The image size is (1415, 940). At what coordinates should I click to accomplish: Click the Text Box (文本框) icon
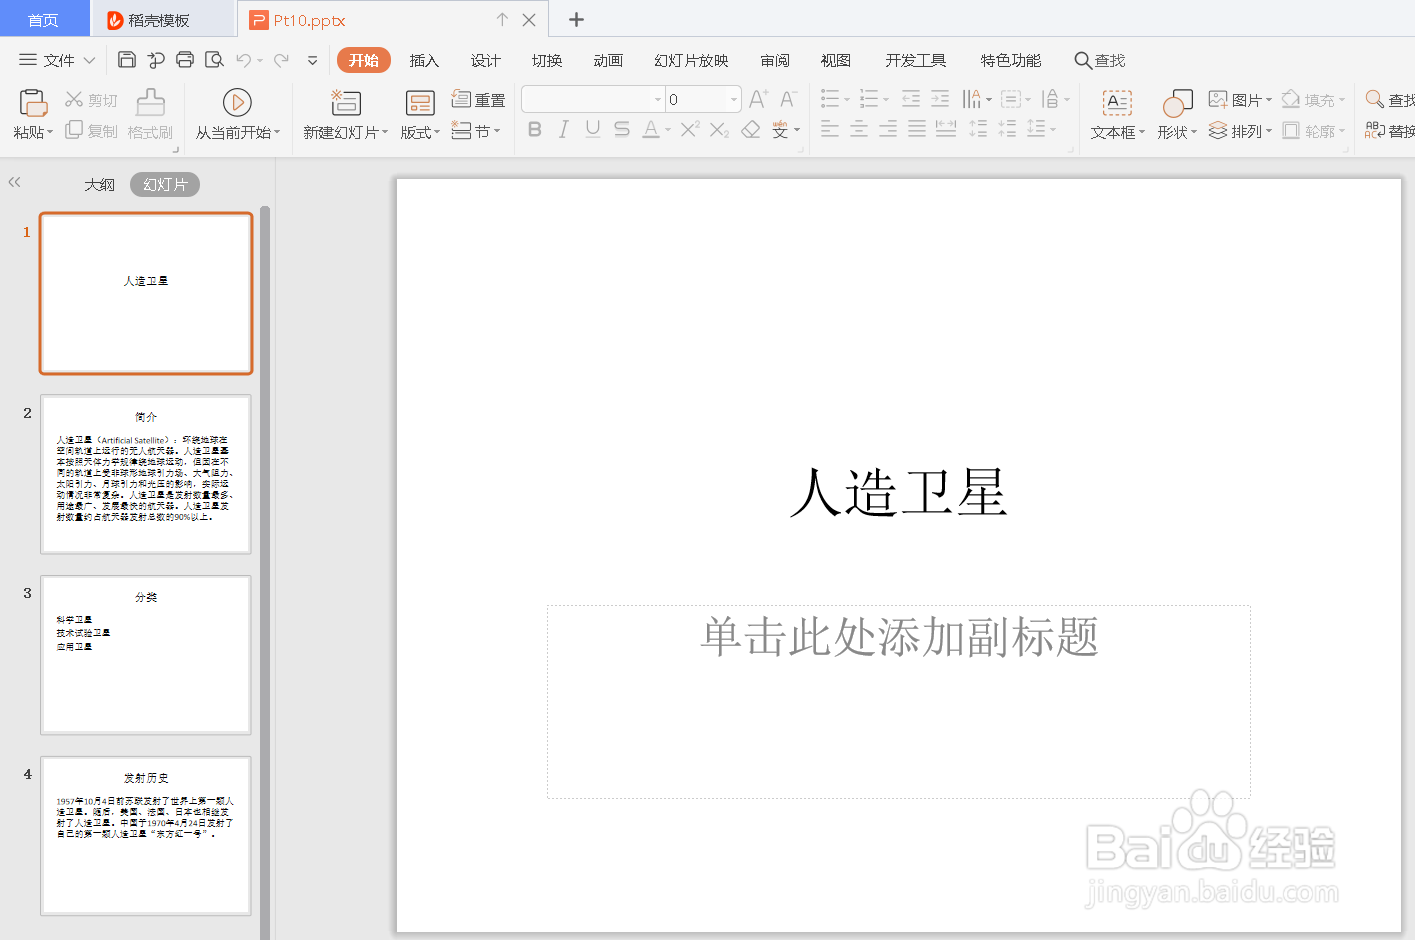coord(1117,102)
